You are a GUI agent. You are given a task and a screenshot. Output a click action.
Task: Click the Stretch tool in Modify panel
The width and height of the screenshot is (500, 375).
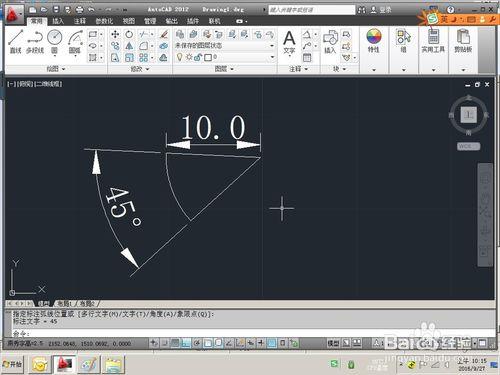[x=115, y=58]
